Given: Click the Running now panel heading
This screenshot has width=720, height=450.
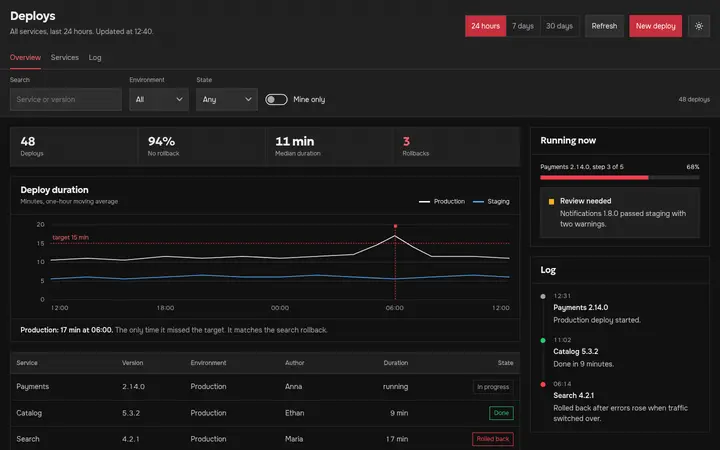Looking at the screenshot, I should [x=568, y=141].
